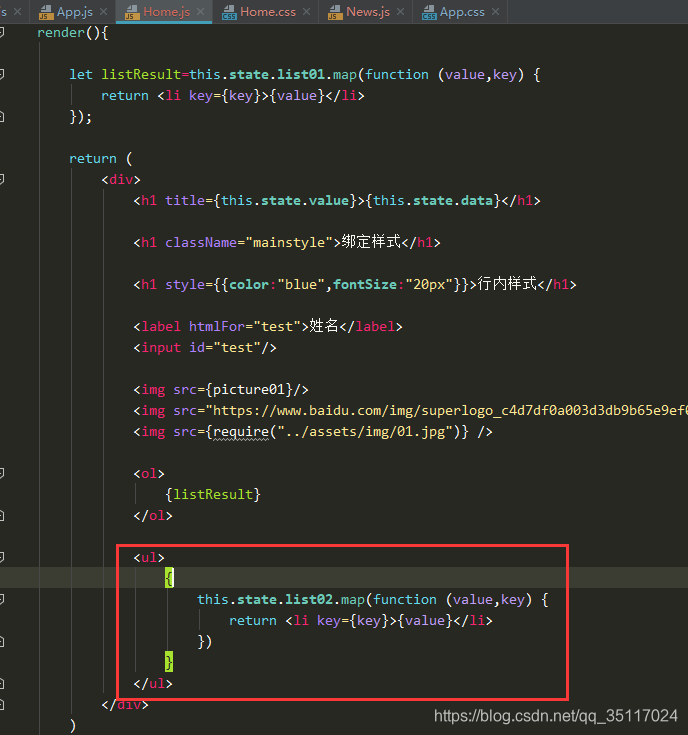Click the JS file icon on News.js tab
The image size is (688, 735).
(335, 13)
